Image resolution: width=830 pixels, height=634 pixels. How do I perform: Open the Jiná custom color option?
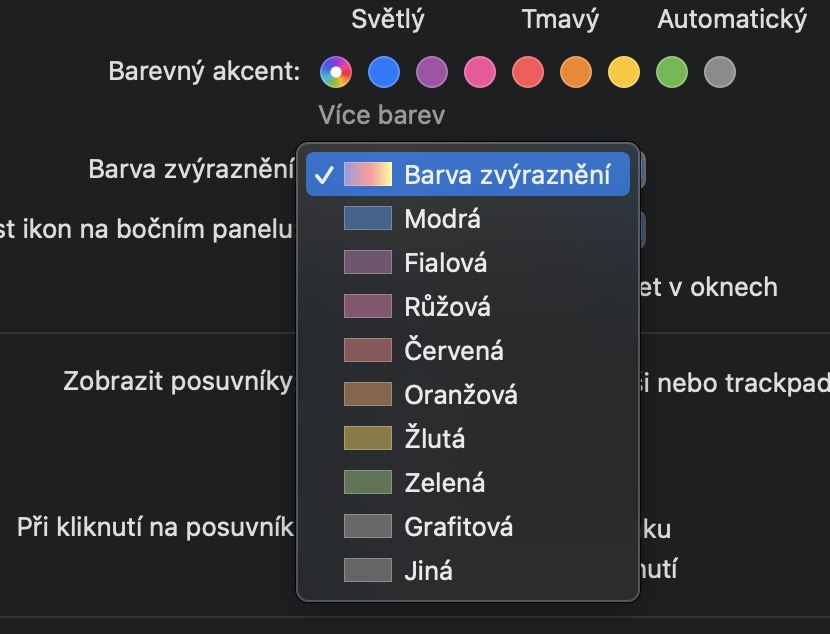coord(428,571)
